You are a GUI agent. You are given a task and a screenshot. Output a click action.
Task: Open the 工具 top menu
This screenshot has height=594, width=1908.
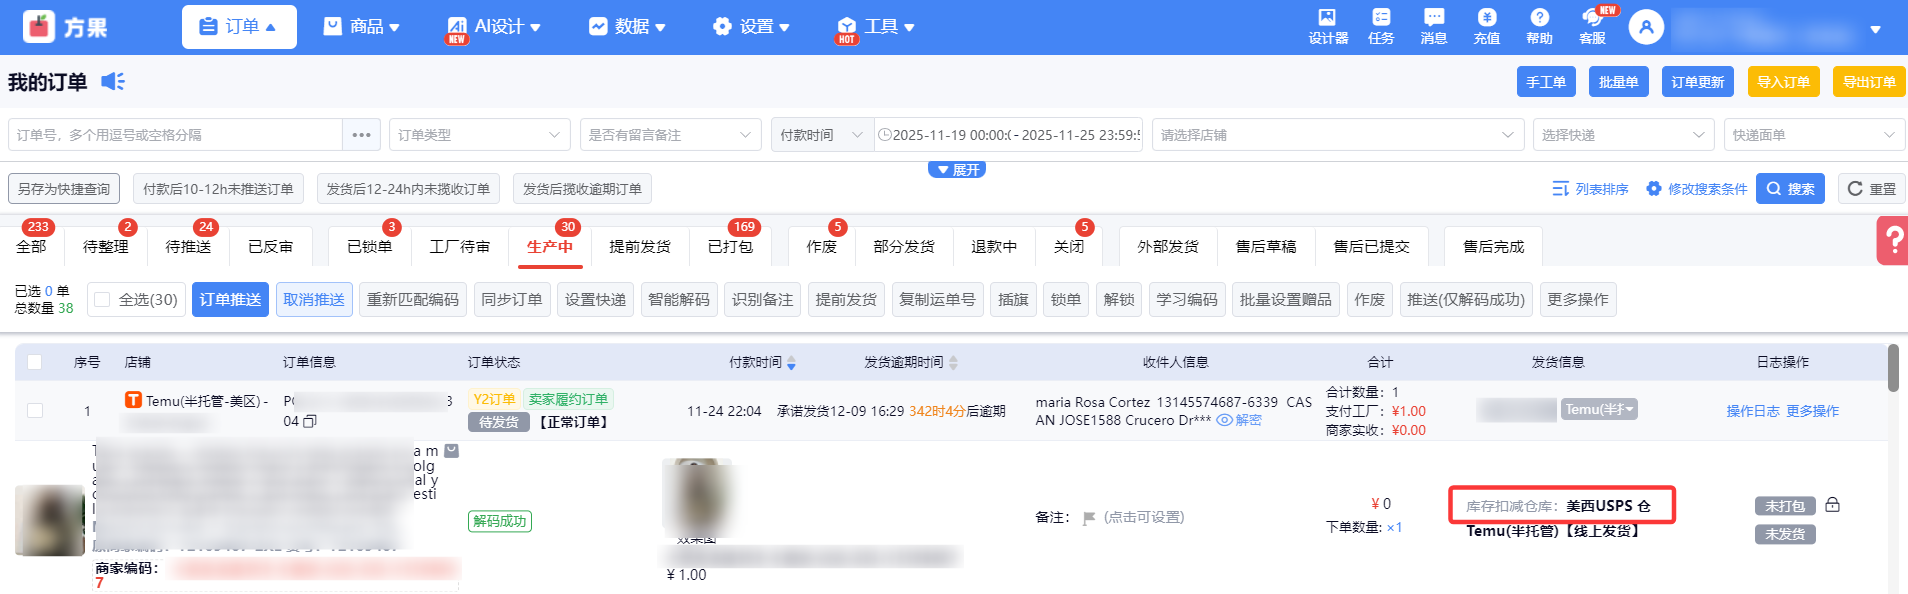(876, 27)
